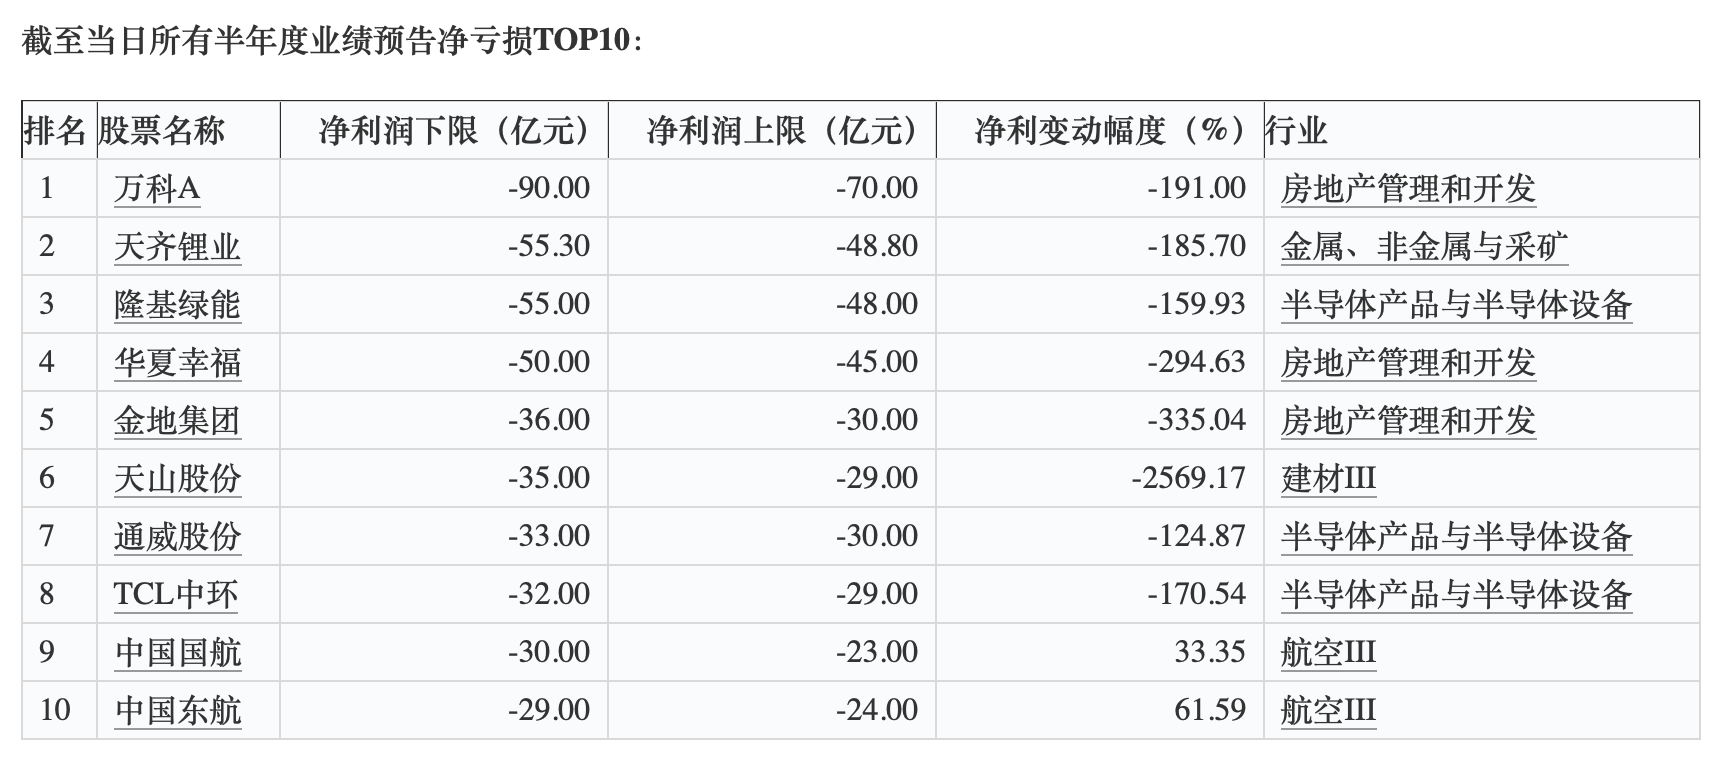The height and width of the screenshot is (770, 1714).
Task: Click the 股票名称 column header
Action: 161,130
